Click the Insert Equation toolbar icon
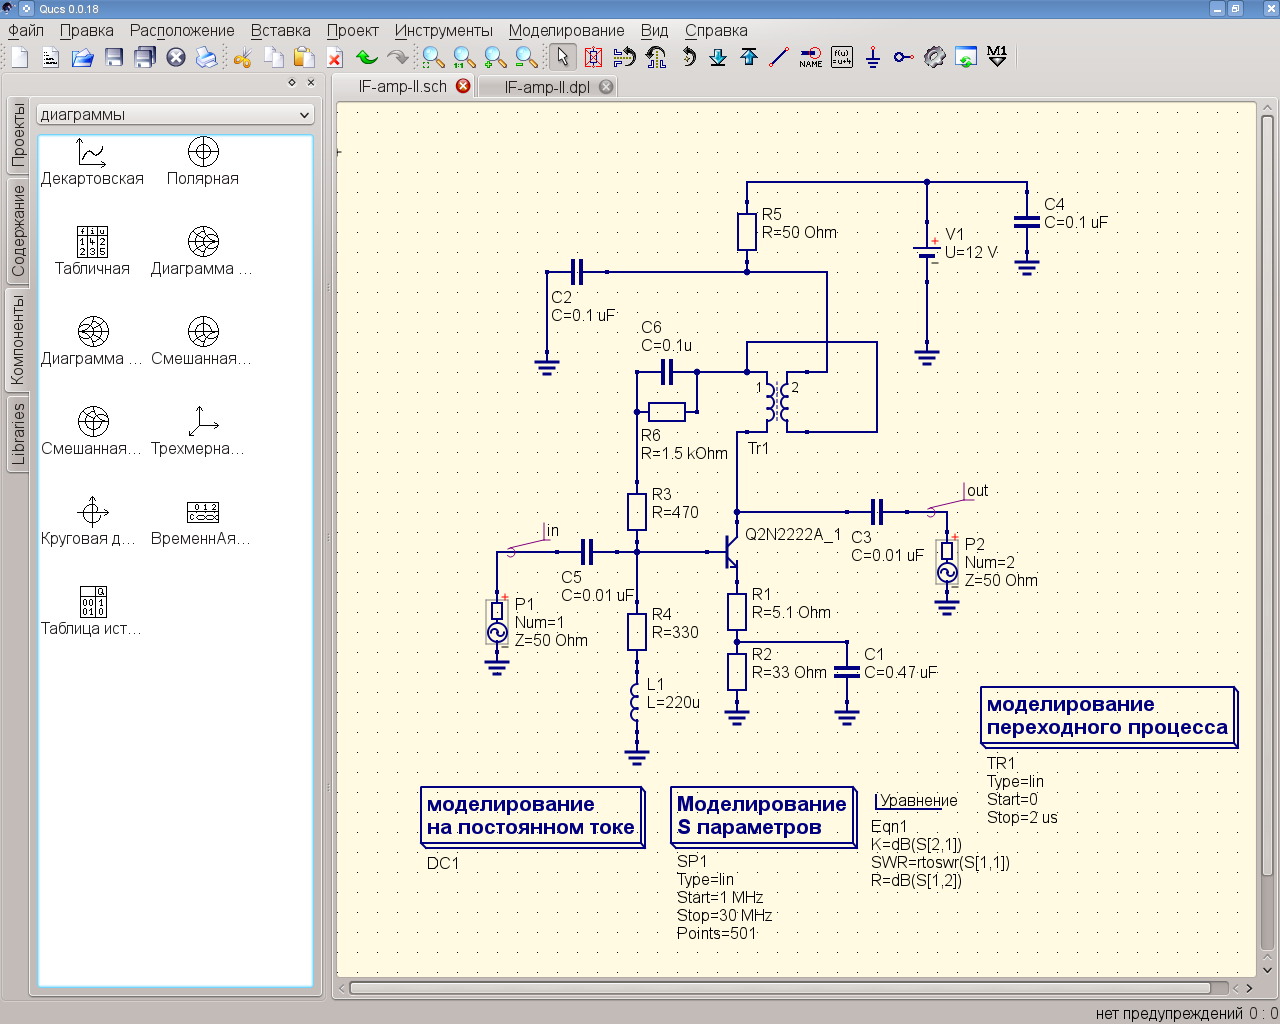The width and height of the screenshot is (1280, 1024). pos(842,57)
